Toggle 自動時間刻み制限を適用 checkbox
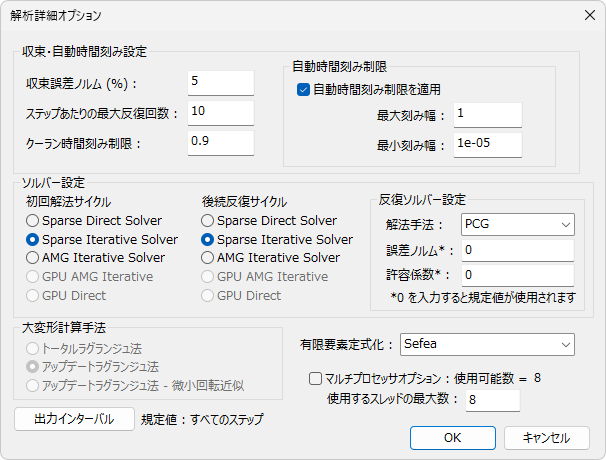The image size is (606, 460). click(303, 90)
